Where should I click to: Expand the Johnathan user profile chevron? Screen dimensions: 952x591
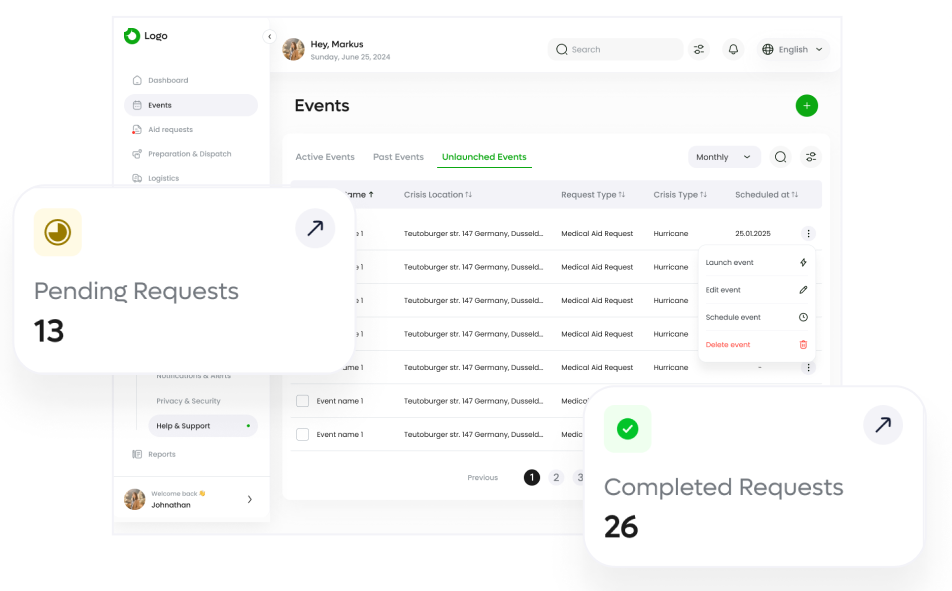[x=250, y=499]
